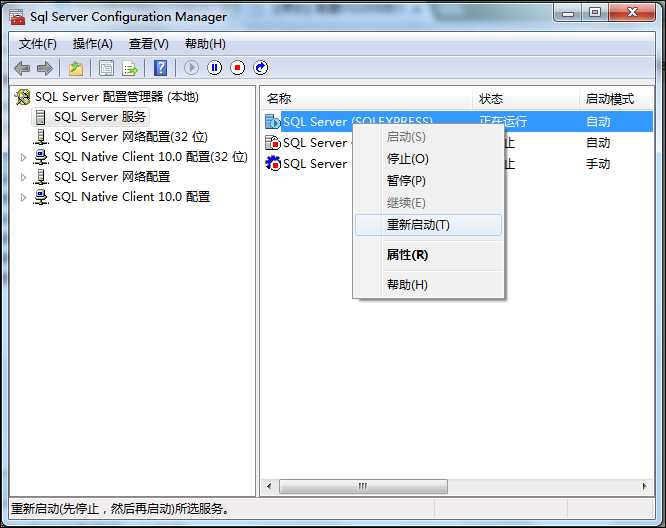Choose 暂停(P) from the context menu
Image resolution: width=666 pixels, height=528 pixels.
pyautogui.click(x=429, y=181)
